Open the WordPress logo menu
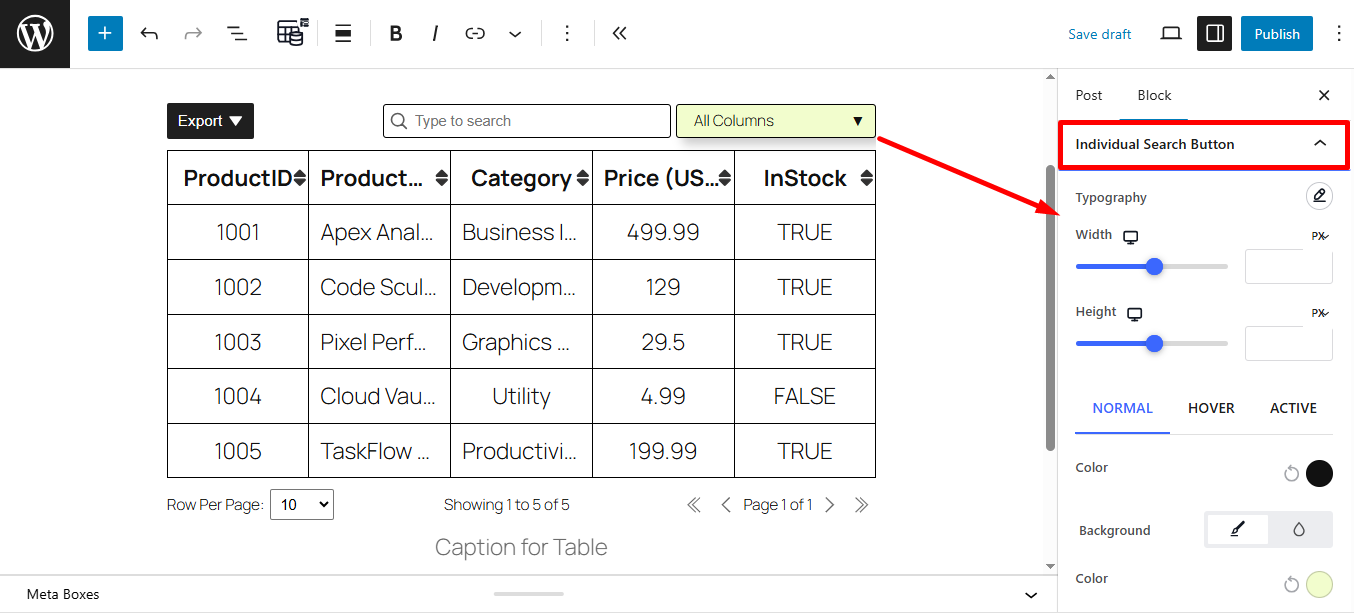This screenshot has height=614, width=1354. pyautogui.click(x=35, y=34)
